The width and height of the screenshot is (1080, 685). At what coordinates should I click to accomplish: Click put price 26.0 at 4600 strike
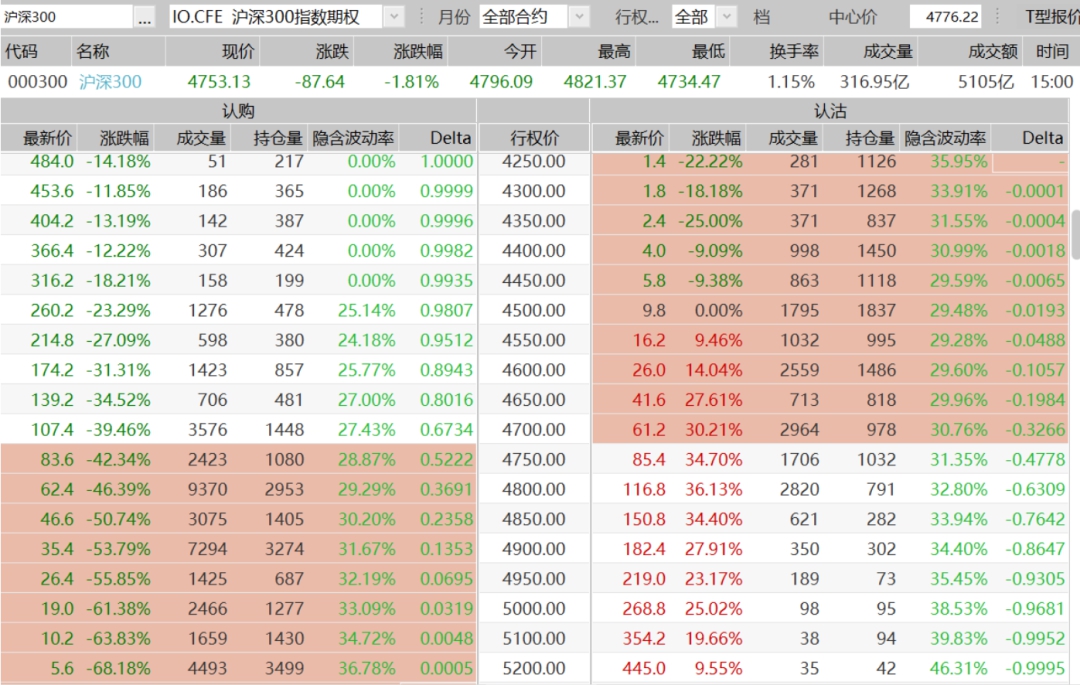tap(649, 370)
